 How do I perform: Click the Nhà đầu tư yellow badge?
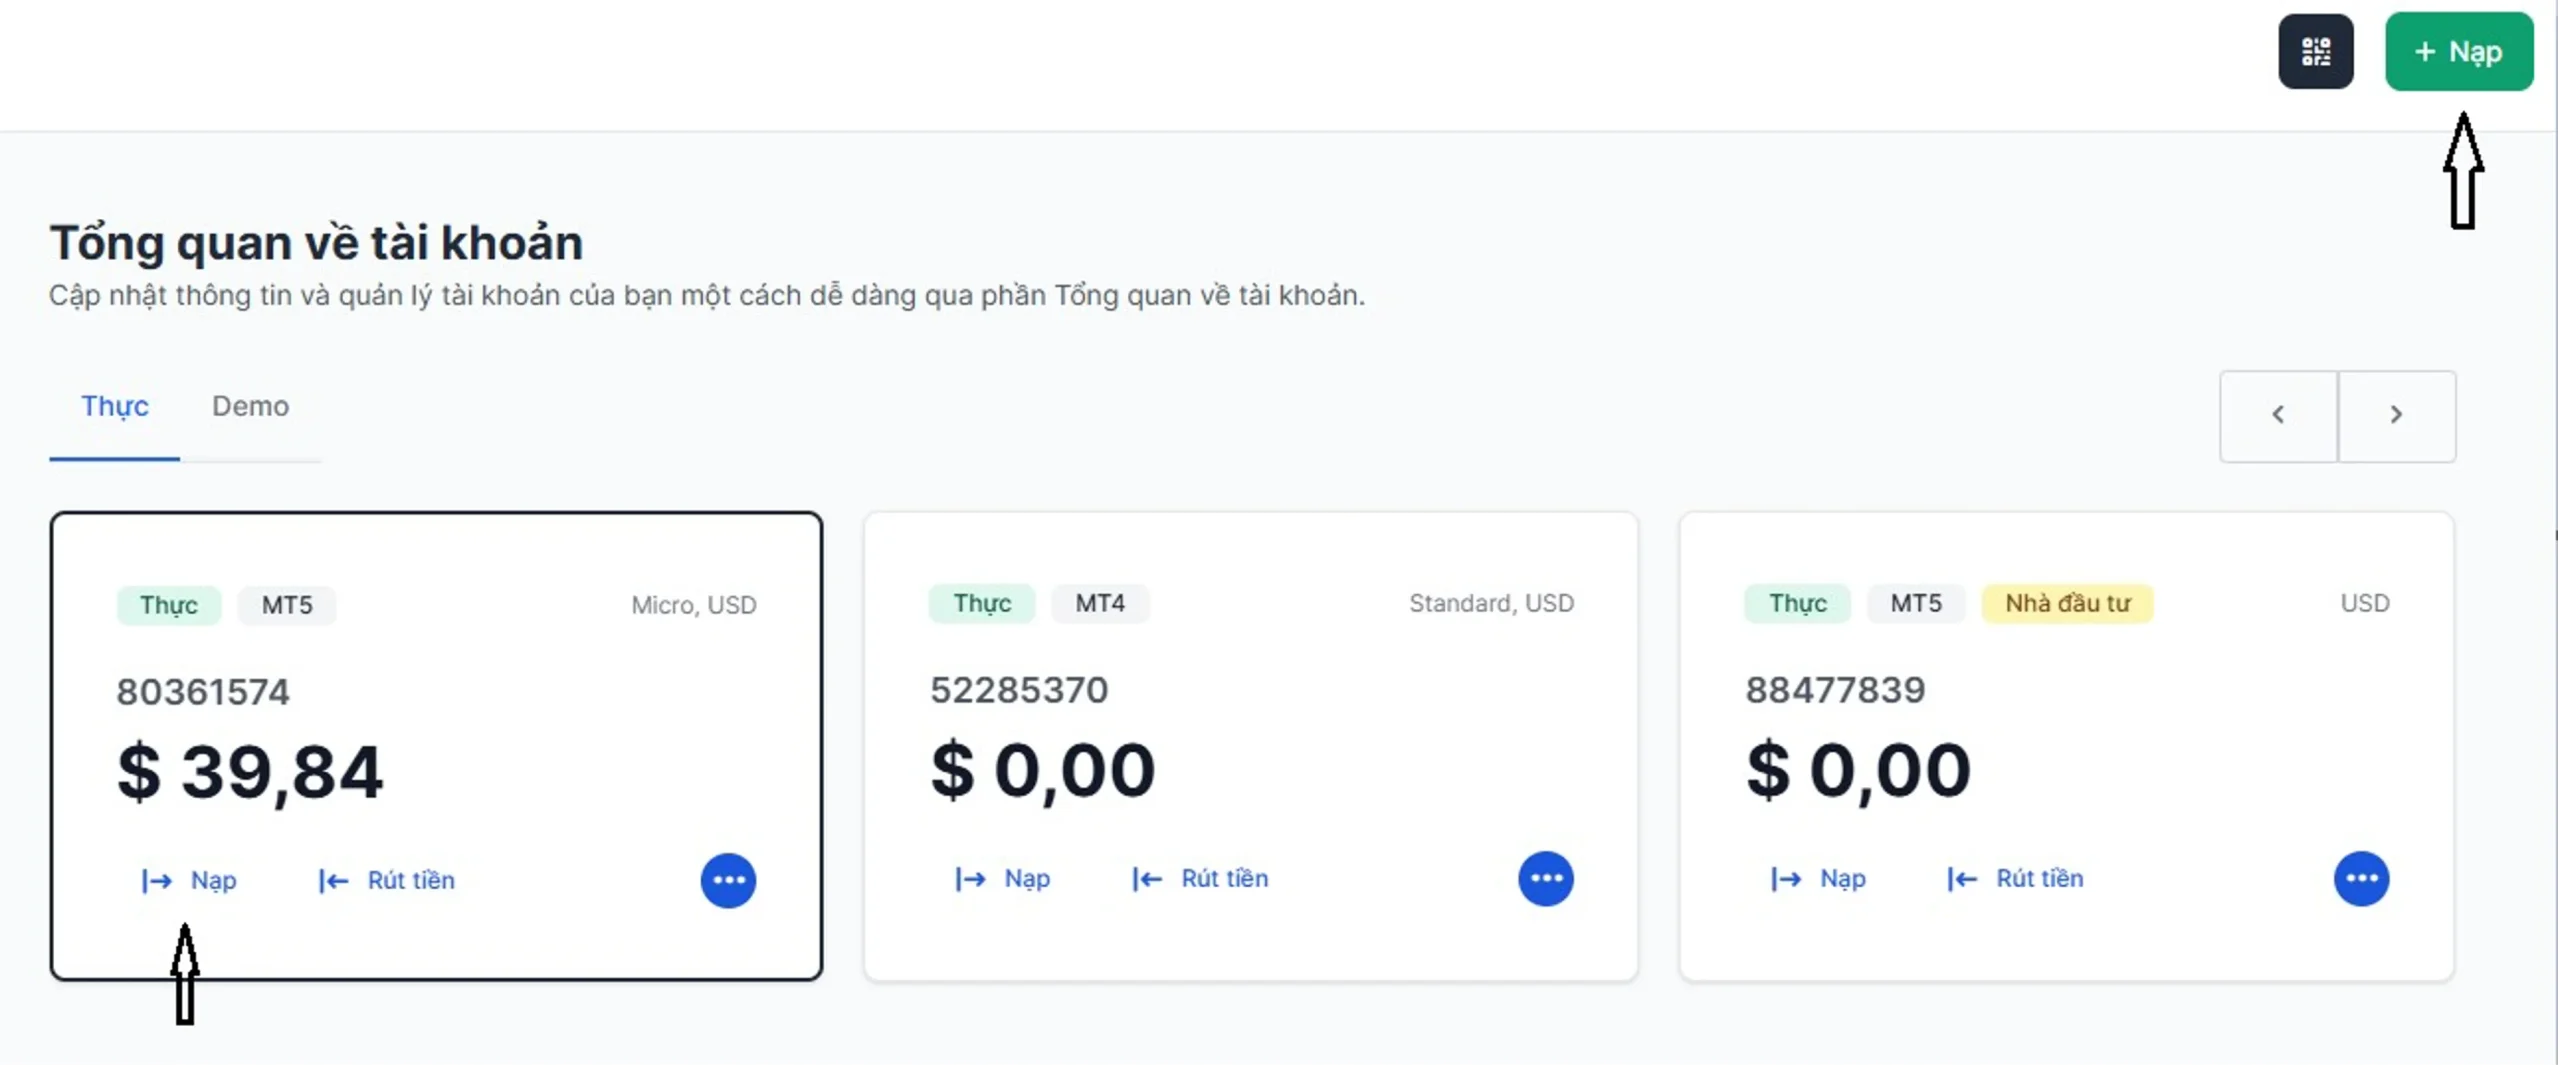pyautogui.click(x=2067, y=603)
